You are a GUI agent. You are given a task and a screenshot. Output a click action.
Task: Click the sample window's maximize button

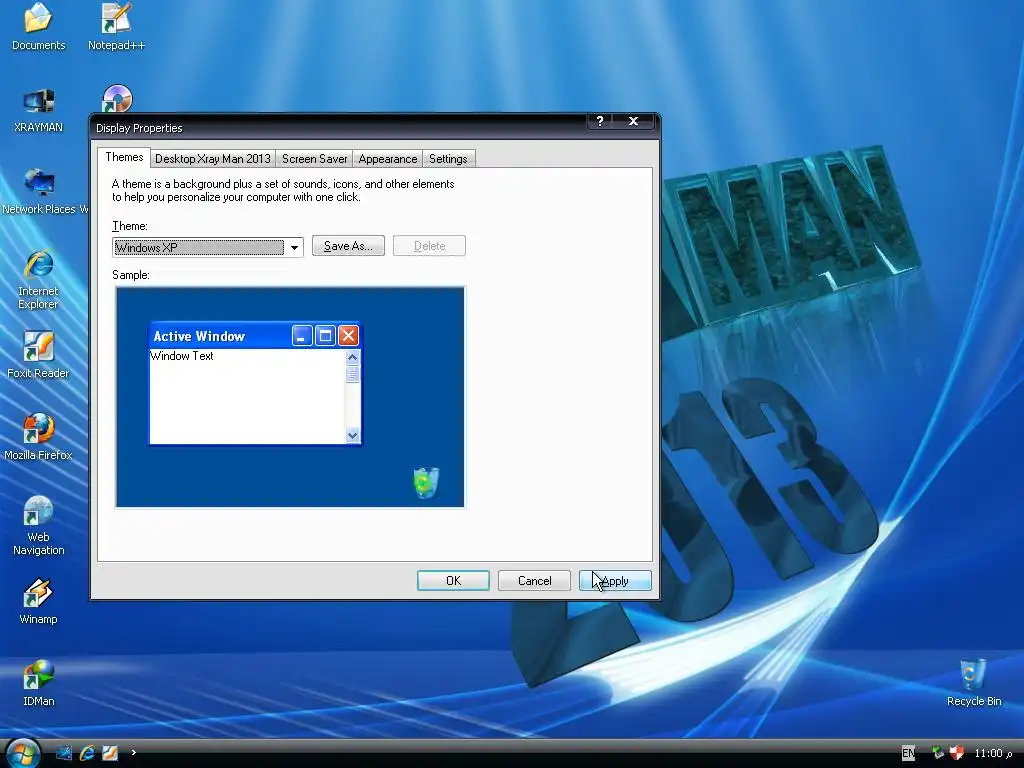click(x=325, y=336)
